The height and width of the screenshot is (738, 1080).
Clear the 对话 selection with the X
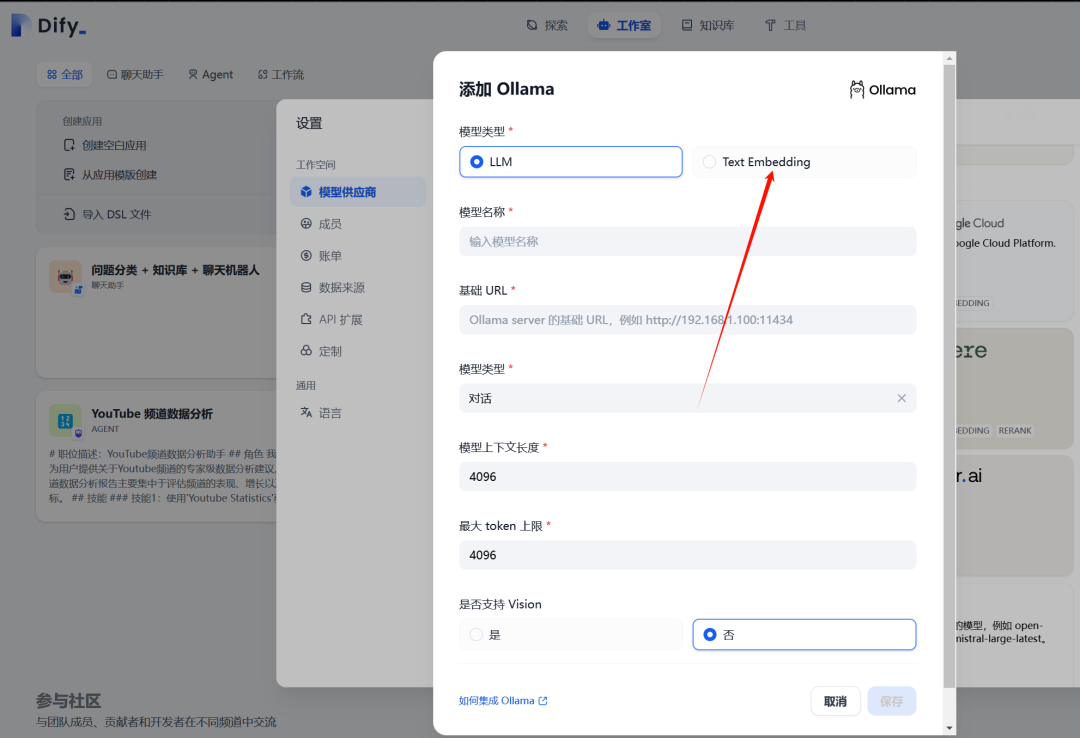click(901, 397)
